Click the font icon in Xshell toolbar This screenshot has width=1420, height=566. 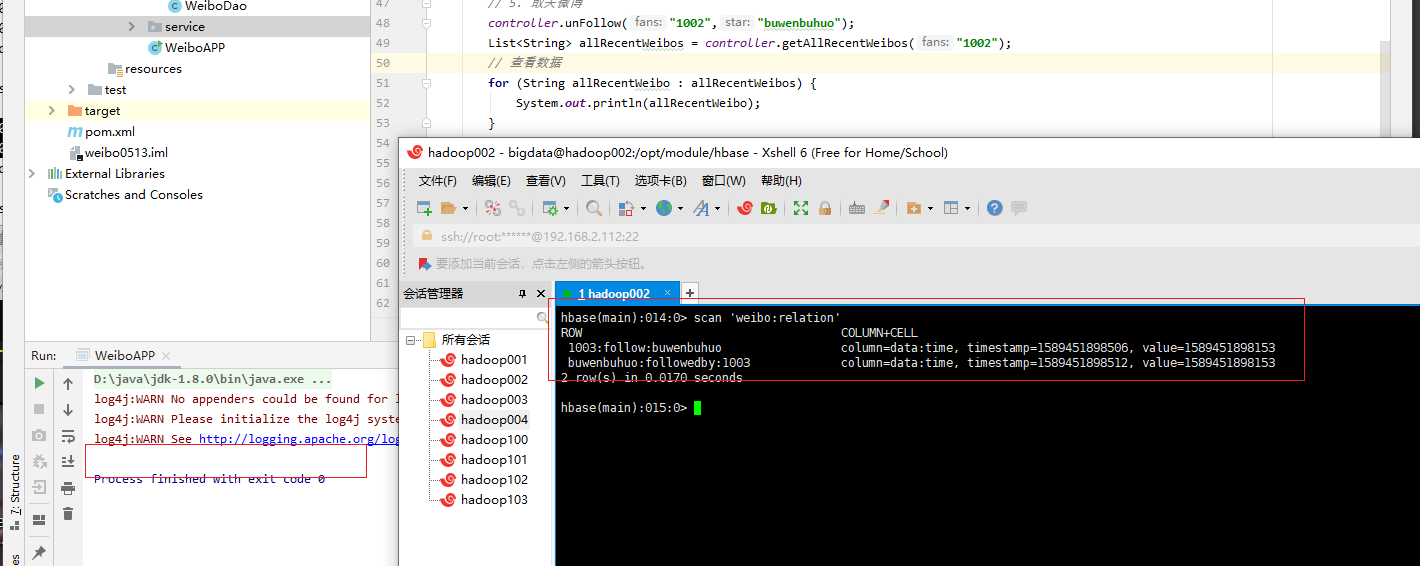pos(701,208)
